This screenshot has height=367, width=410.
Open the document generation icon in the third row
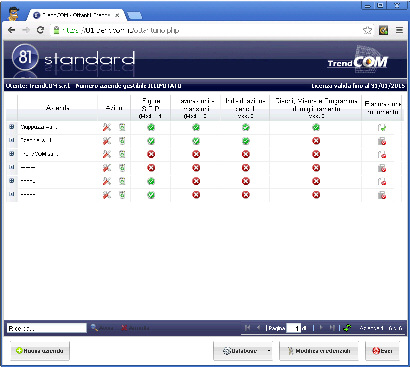[382, 155]
